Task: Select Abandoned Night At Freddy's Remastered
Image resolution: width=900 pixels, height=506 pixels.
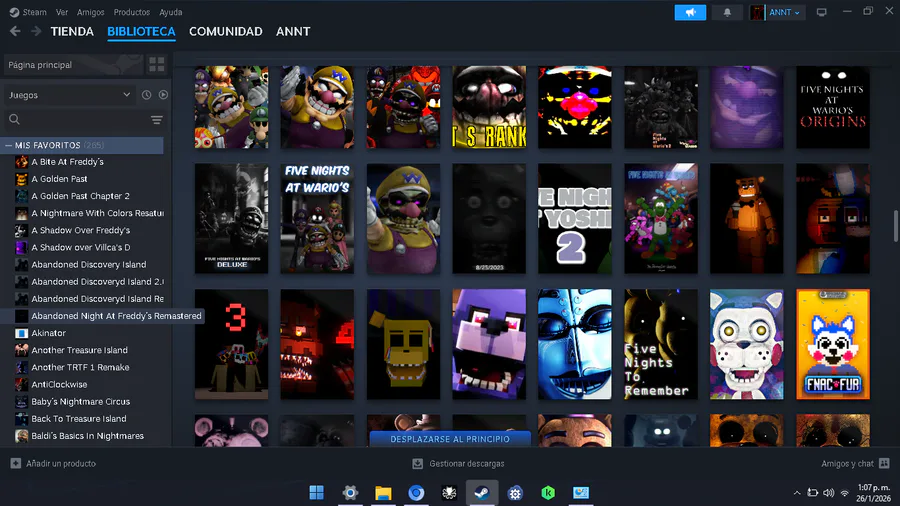Action: click(104, 316)
